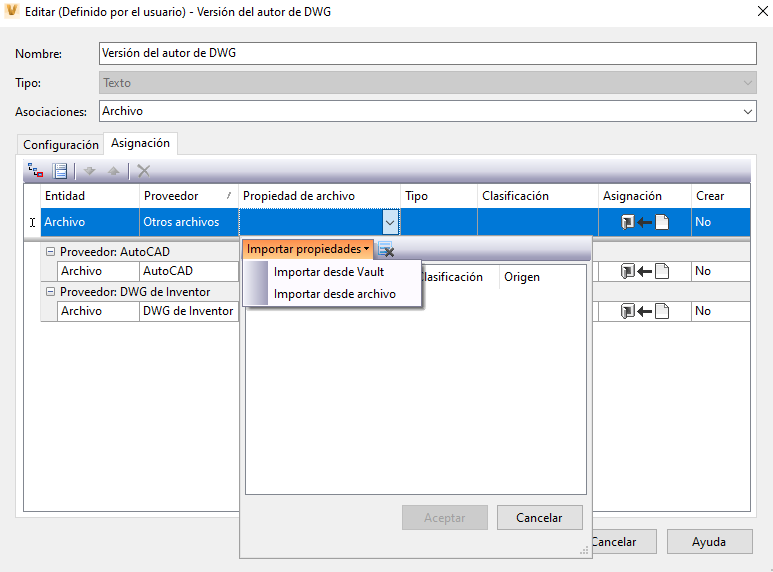Open the disabled Tipo Texto dropdown
This screenshot has height=572, width=773.
pos(748,83)
